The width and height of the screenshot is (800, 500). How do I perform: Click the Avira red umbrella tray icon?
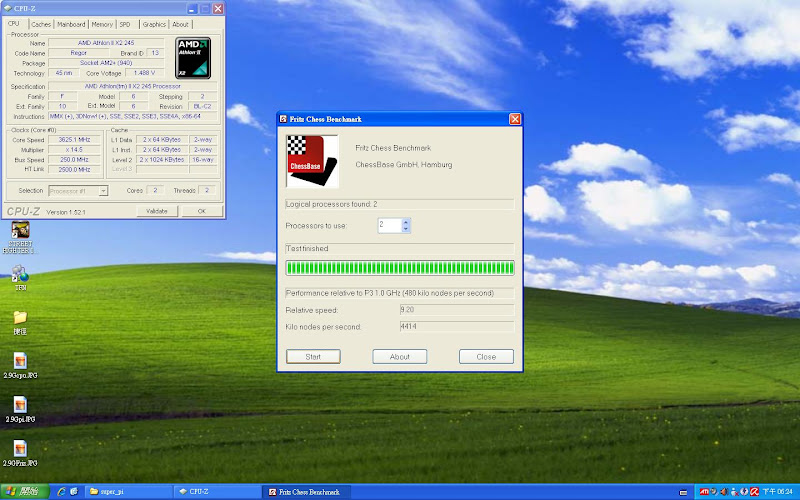point(755,492)
